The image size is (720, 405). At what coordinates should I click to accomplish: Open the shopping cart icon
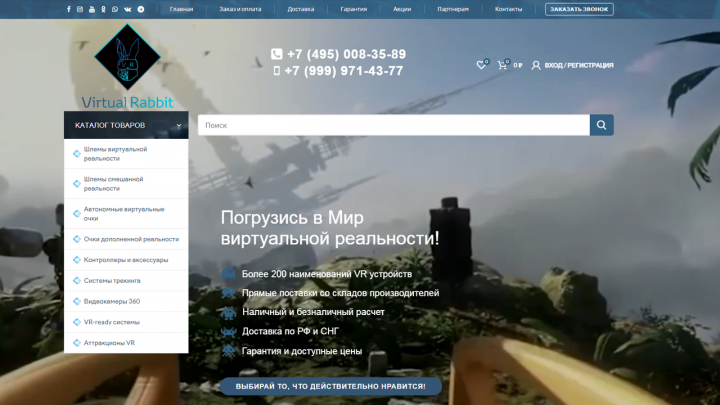pyautogui.click(x=502, y=65)
